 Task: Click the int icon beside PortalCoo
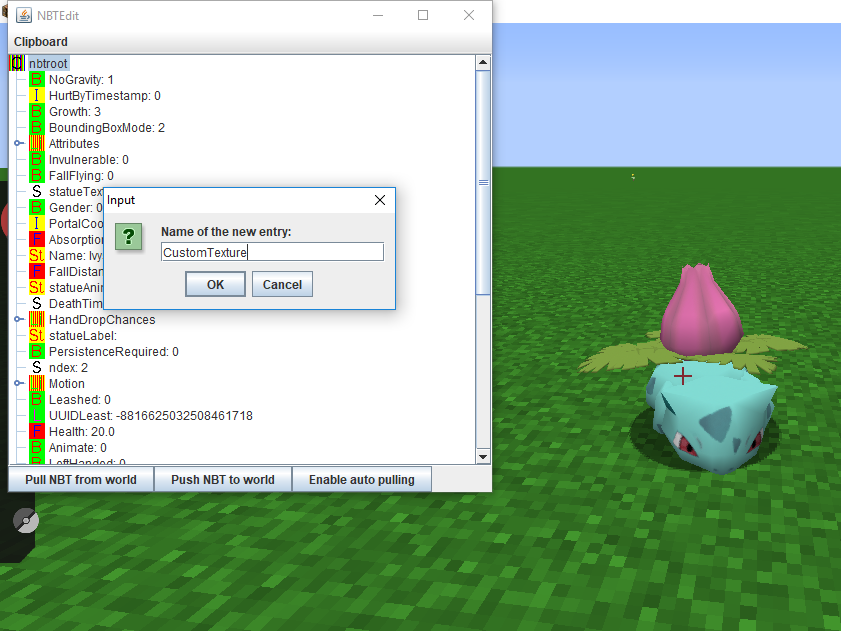click(36, 223)
